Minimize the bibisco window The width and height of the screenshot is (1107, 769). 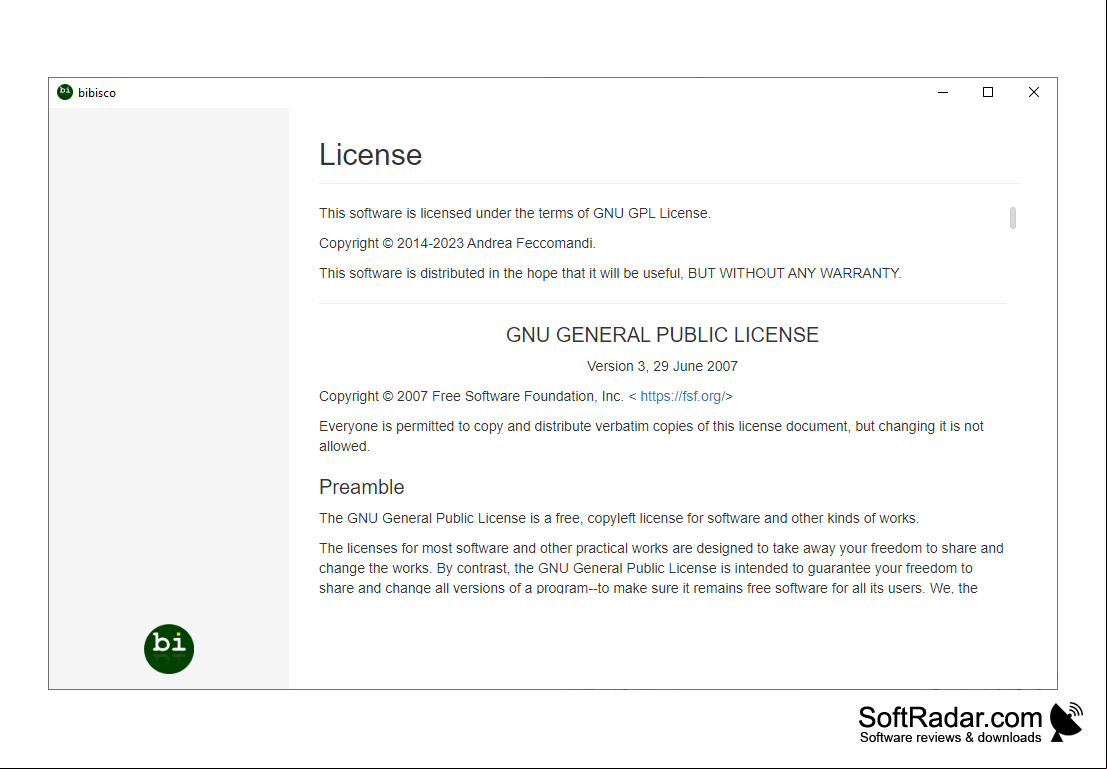[x=943, y=93]
